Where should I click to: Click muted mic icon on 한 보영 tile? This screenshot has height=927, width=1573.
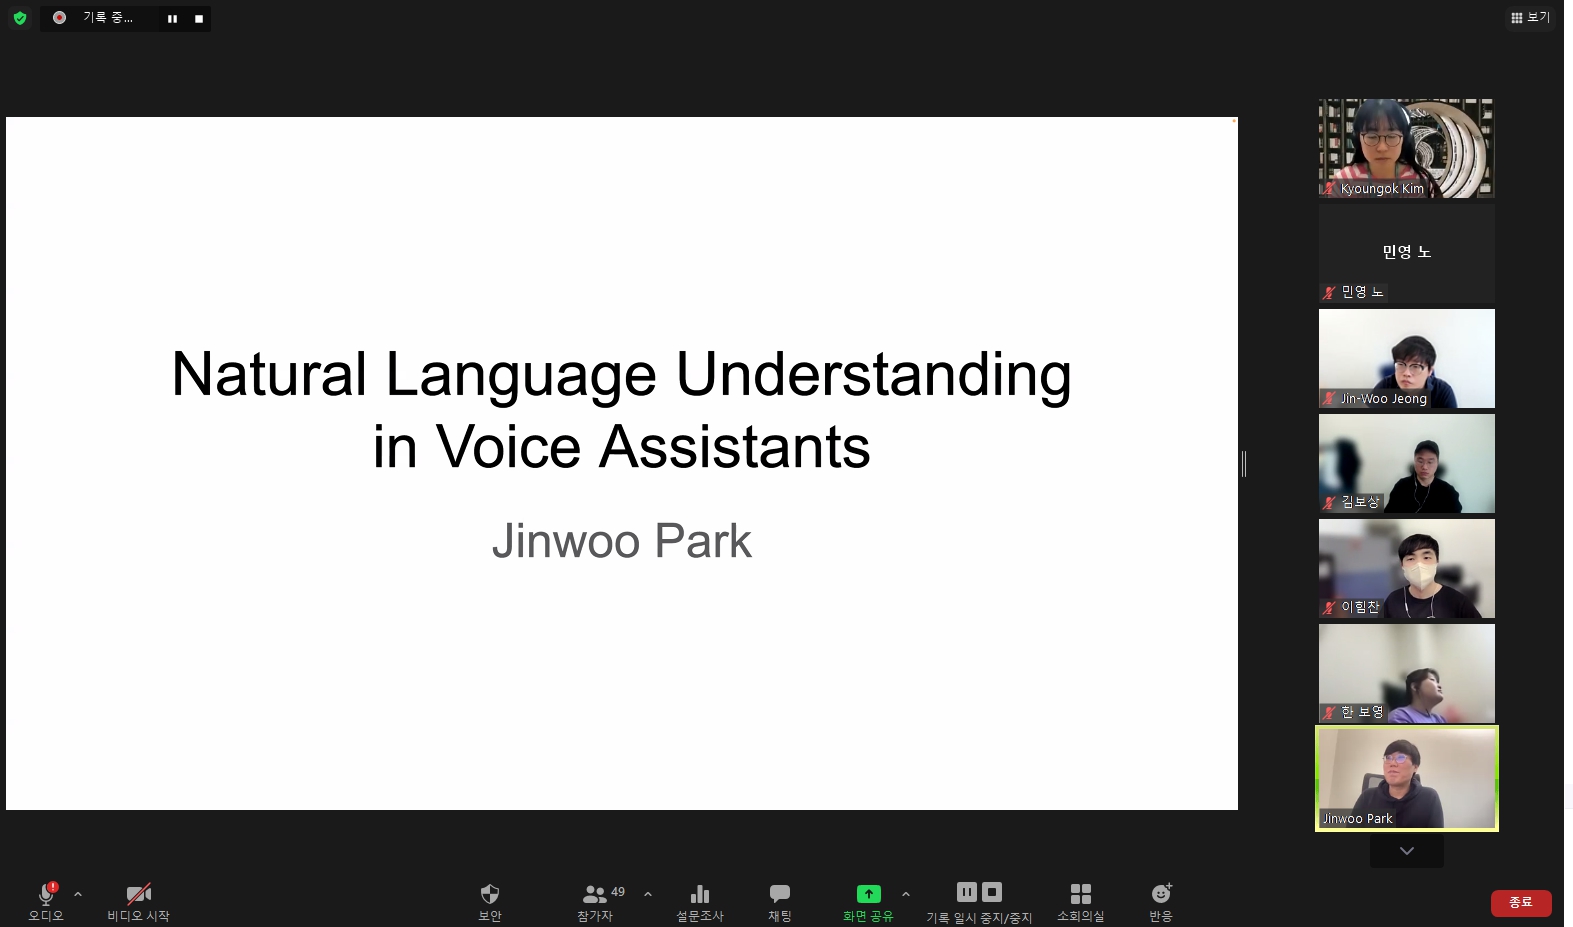[1329, 713]
